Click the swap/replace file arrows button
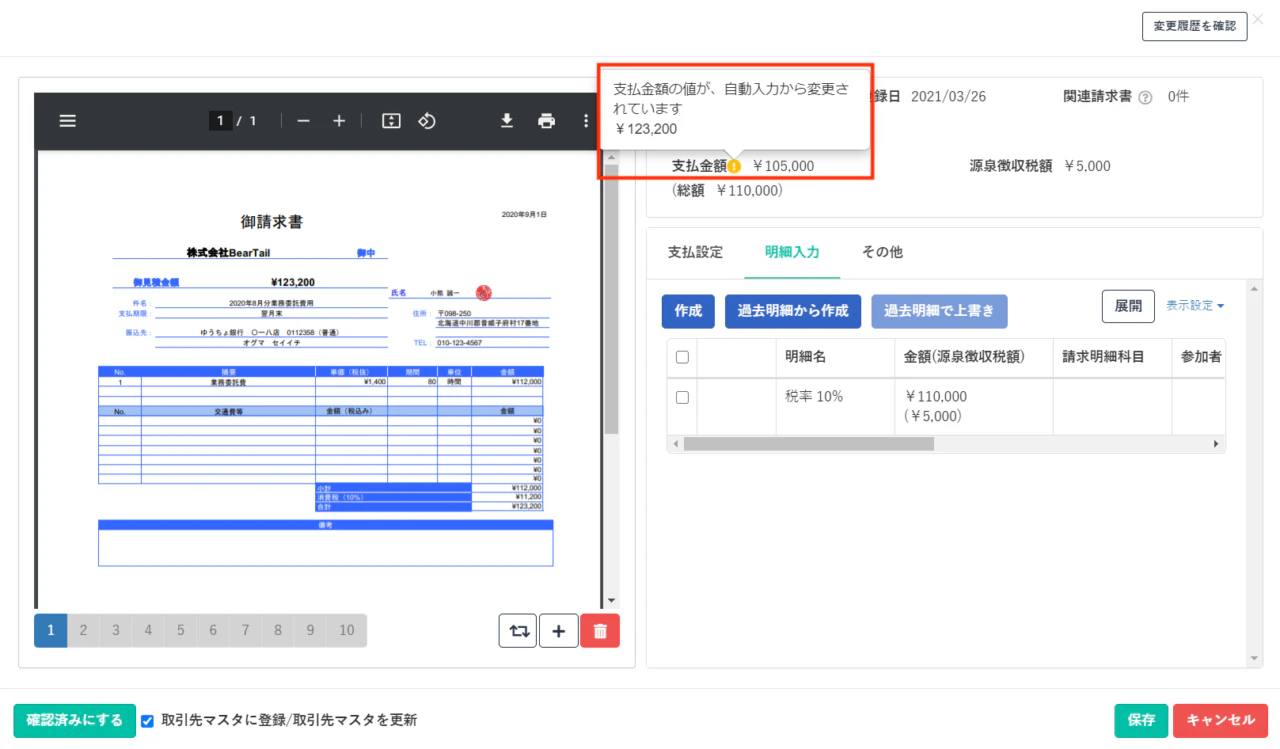The image size is (1280, 749). click(517, 631)
